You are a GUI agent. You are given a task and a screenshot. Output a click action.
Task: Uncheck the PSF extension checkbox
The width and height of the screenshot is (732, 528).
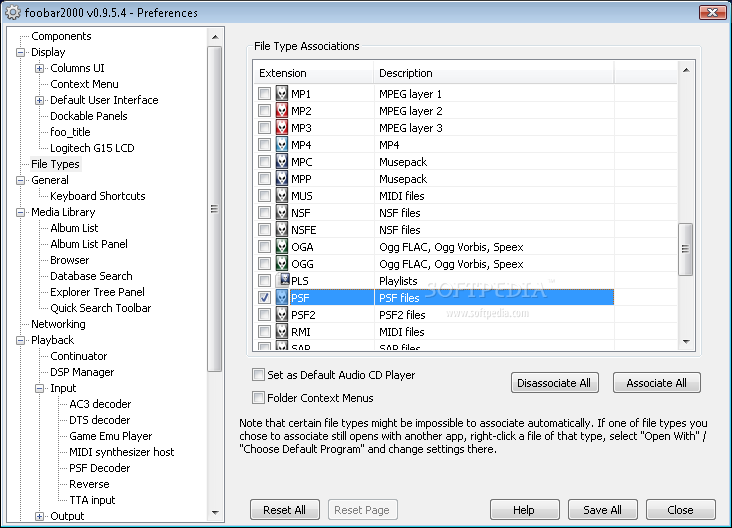click(264, 297)
